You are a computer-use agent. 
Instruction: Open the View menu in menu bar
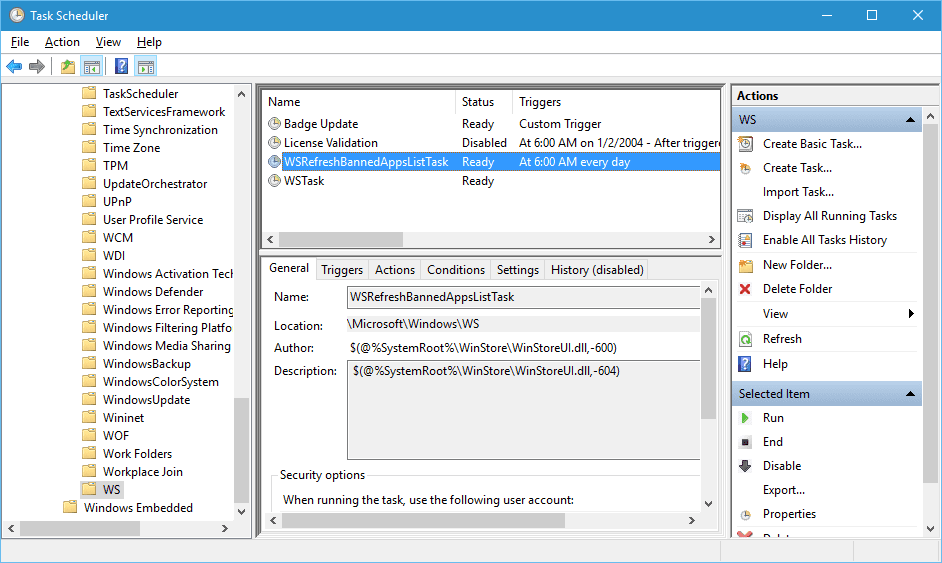pyautogui.click(x=108, y=42)
